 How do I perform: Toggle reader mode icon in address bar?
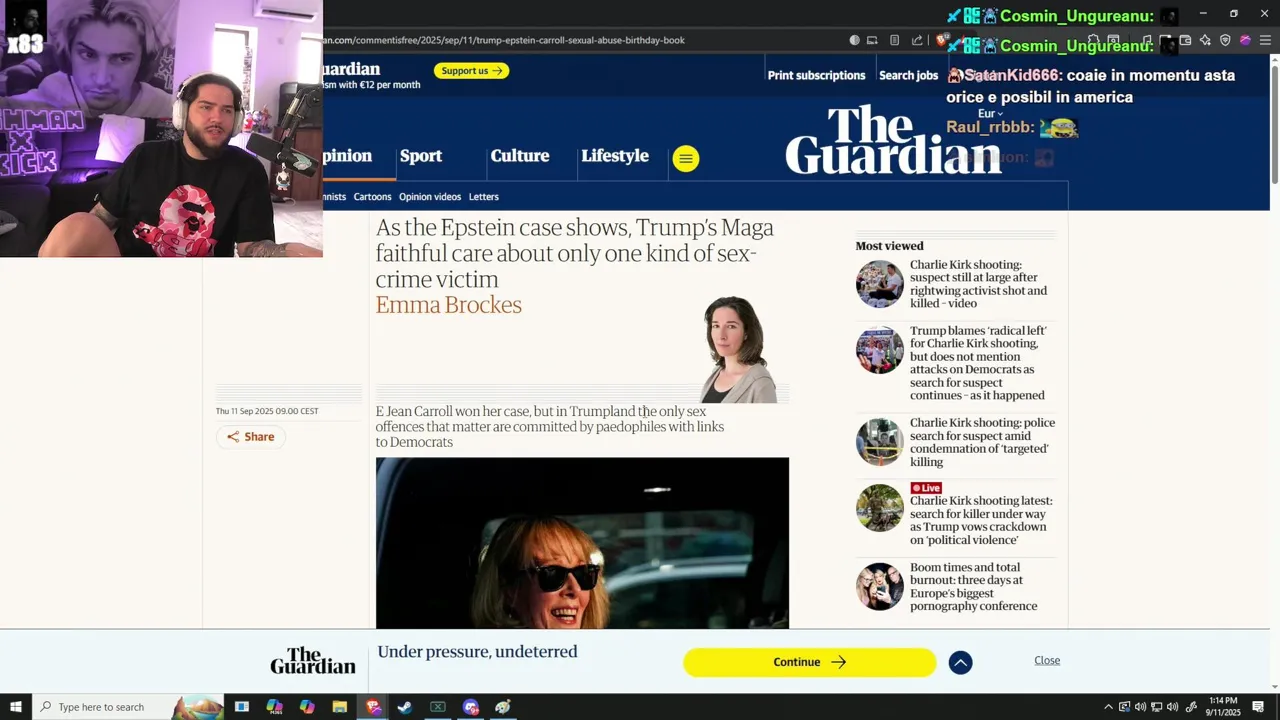click(894, 40)
